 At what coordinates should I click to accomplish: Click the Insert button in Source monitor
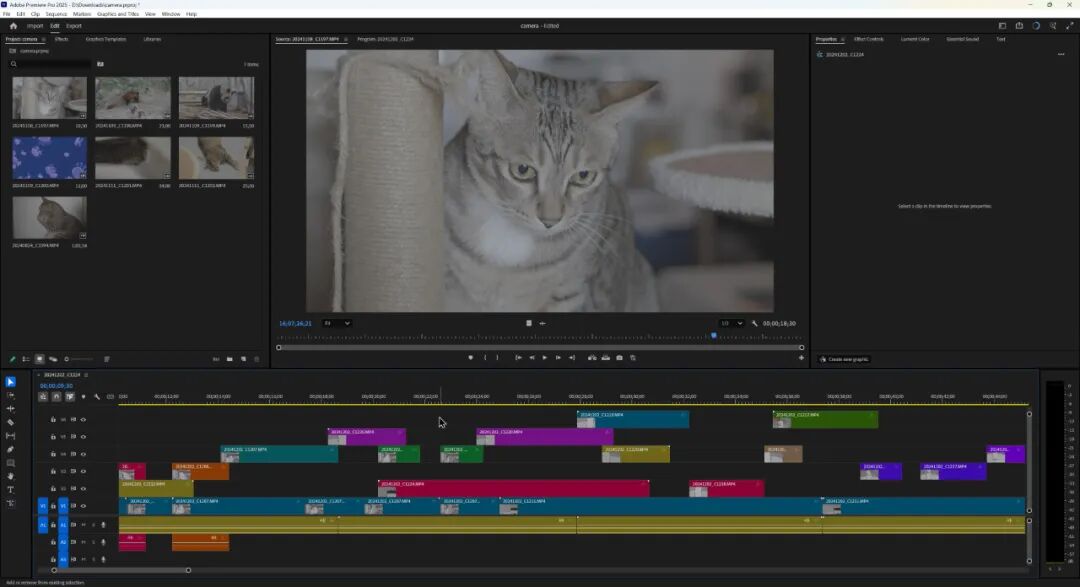coord(592,358)
